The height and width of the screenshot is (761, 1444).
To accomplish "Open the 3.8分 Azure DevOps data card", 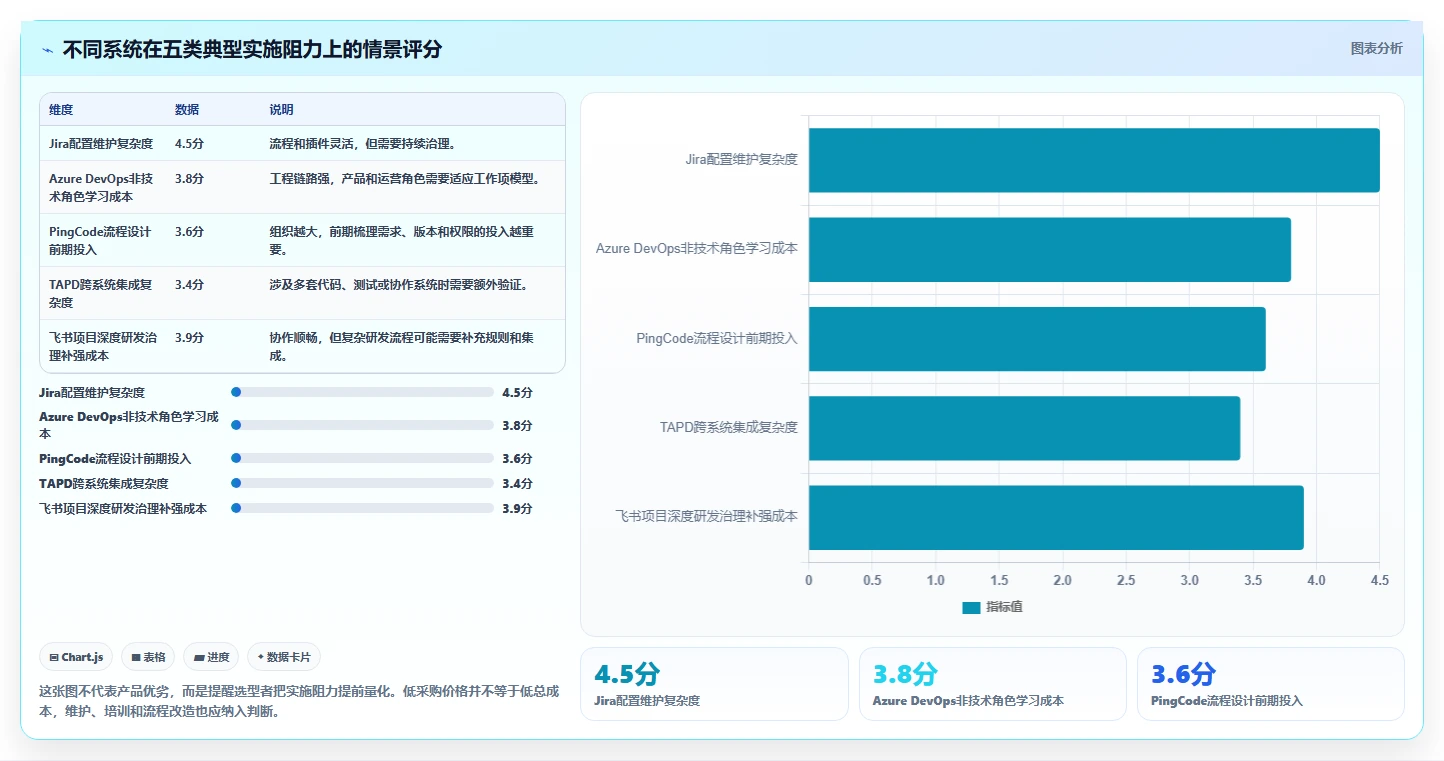I will (992, 684).
